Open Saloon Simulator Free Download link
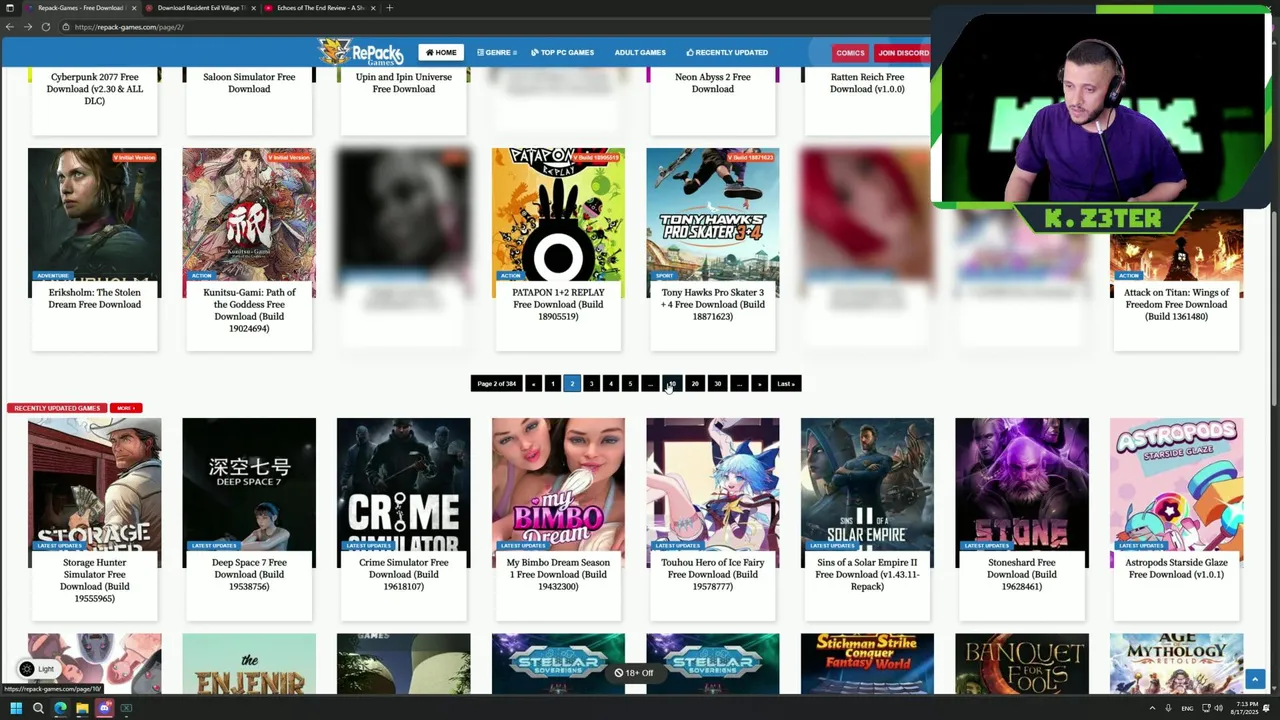 249,83
